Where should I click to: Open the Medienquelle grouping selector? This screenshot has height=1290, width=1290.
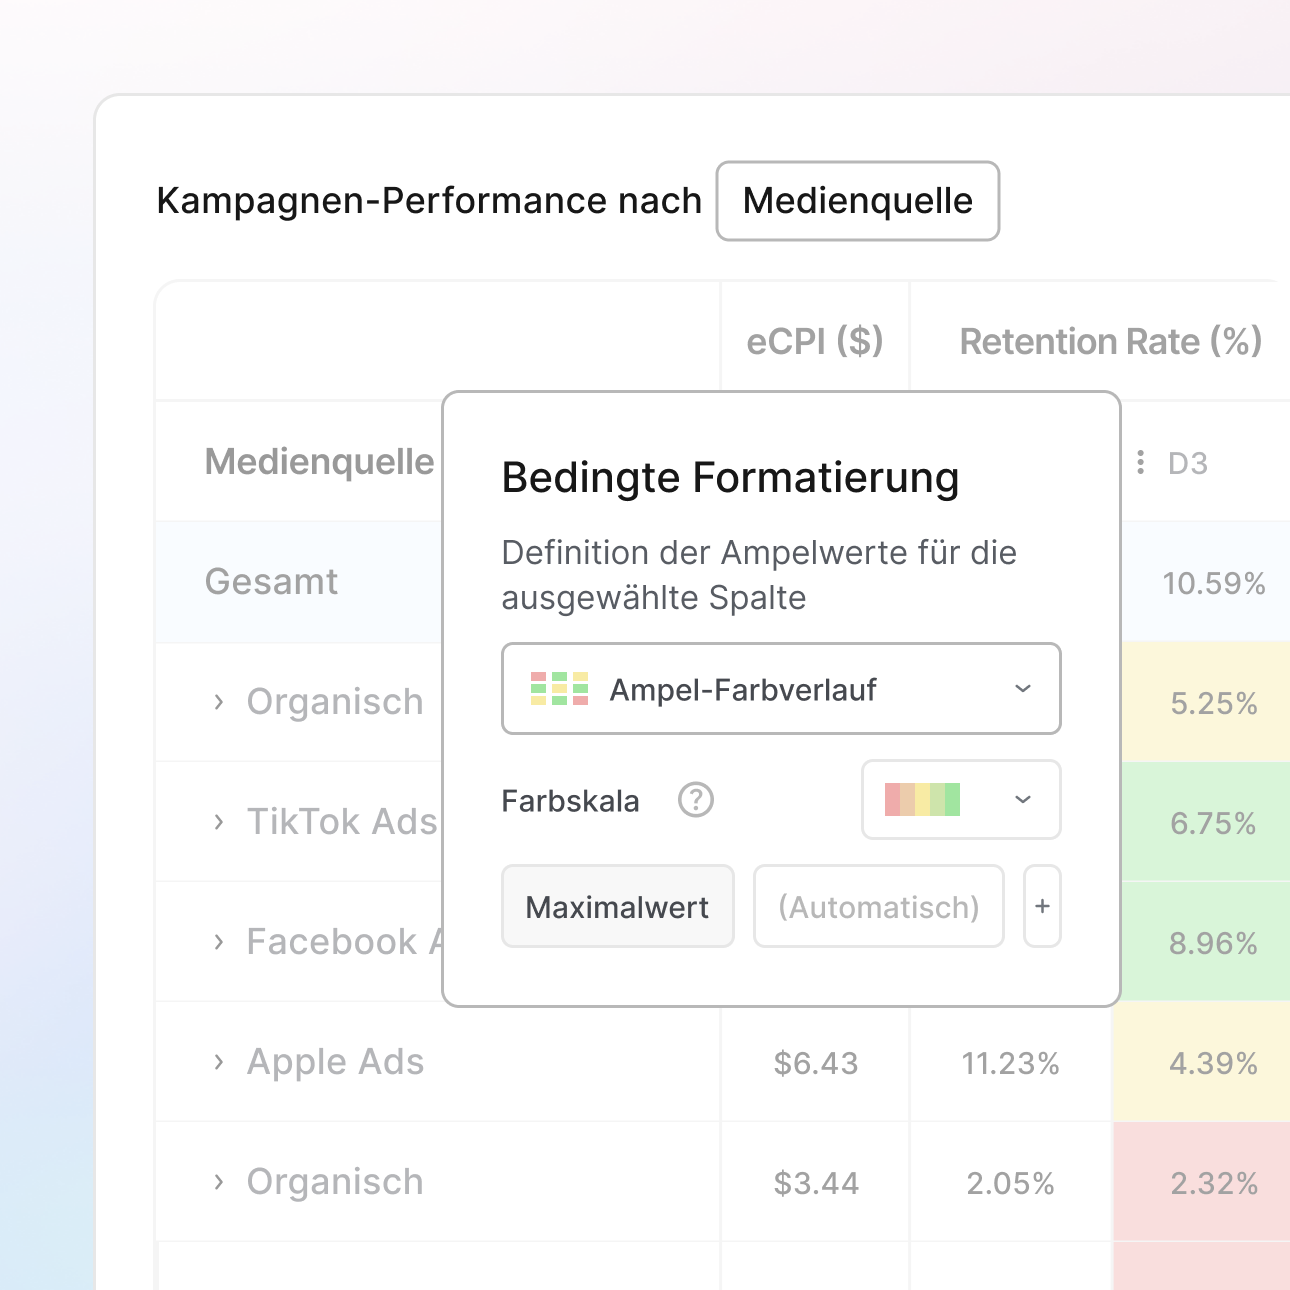[x=857, y=201]
